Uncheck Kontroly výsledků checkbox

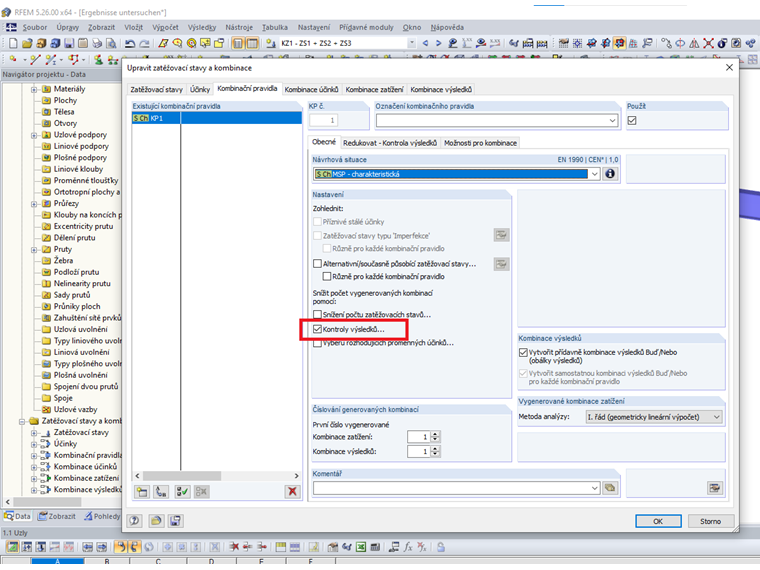pos(317,329)
